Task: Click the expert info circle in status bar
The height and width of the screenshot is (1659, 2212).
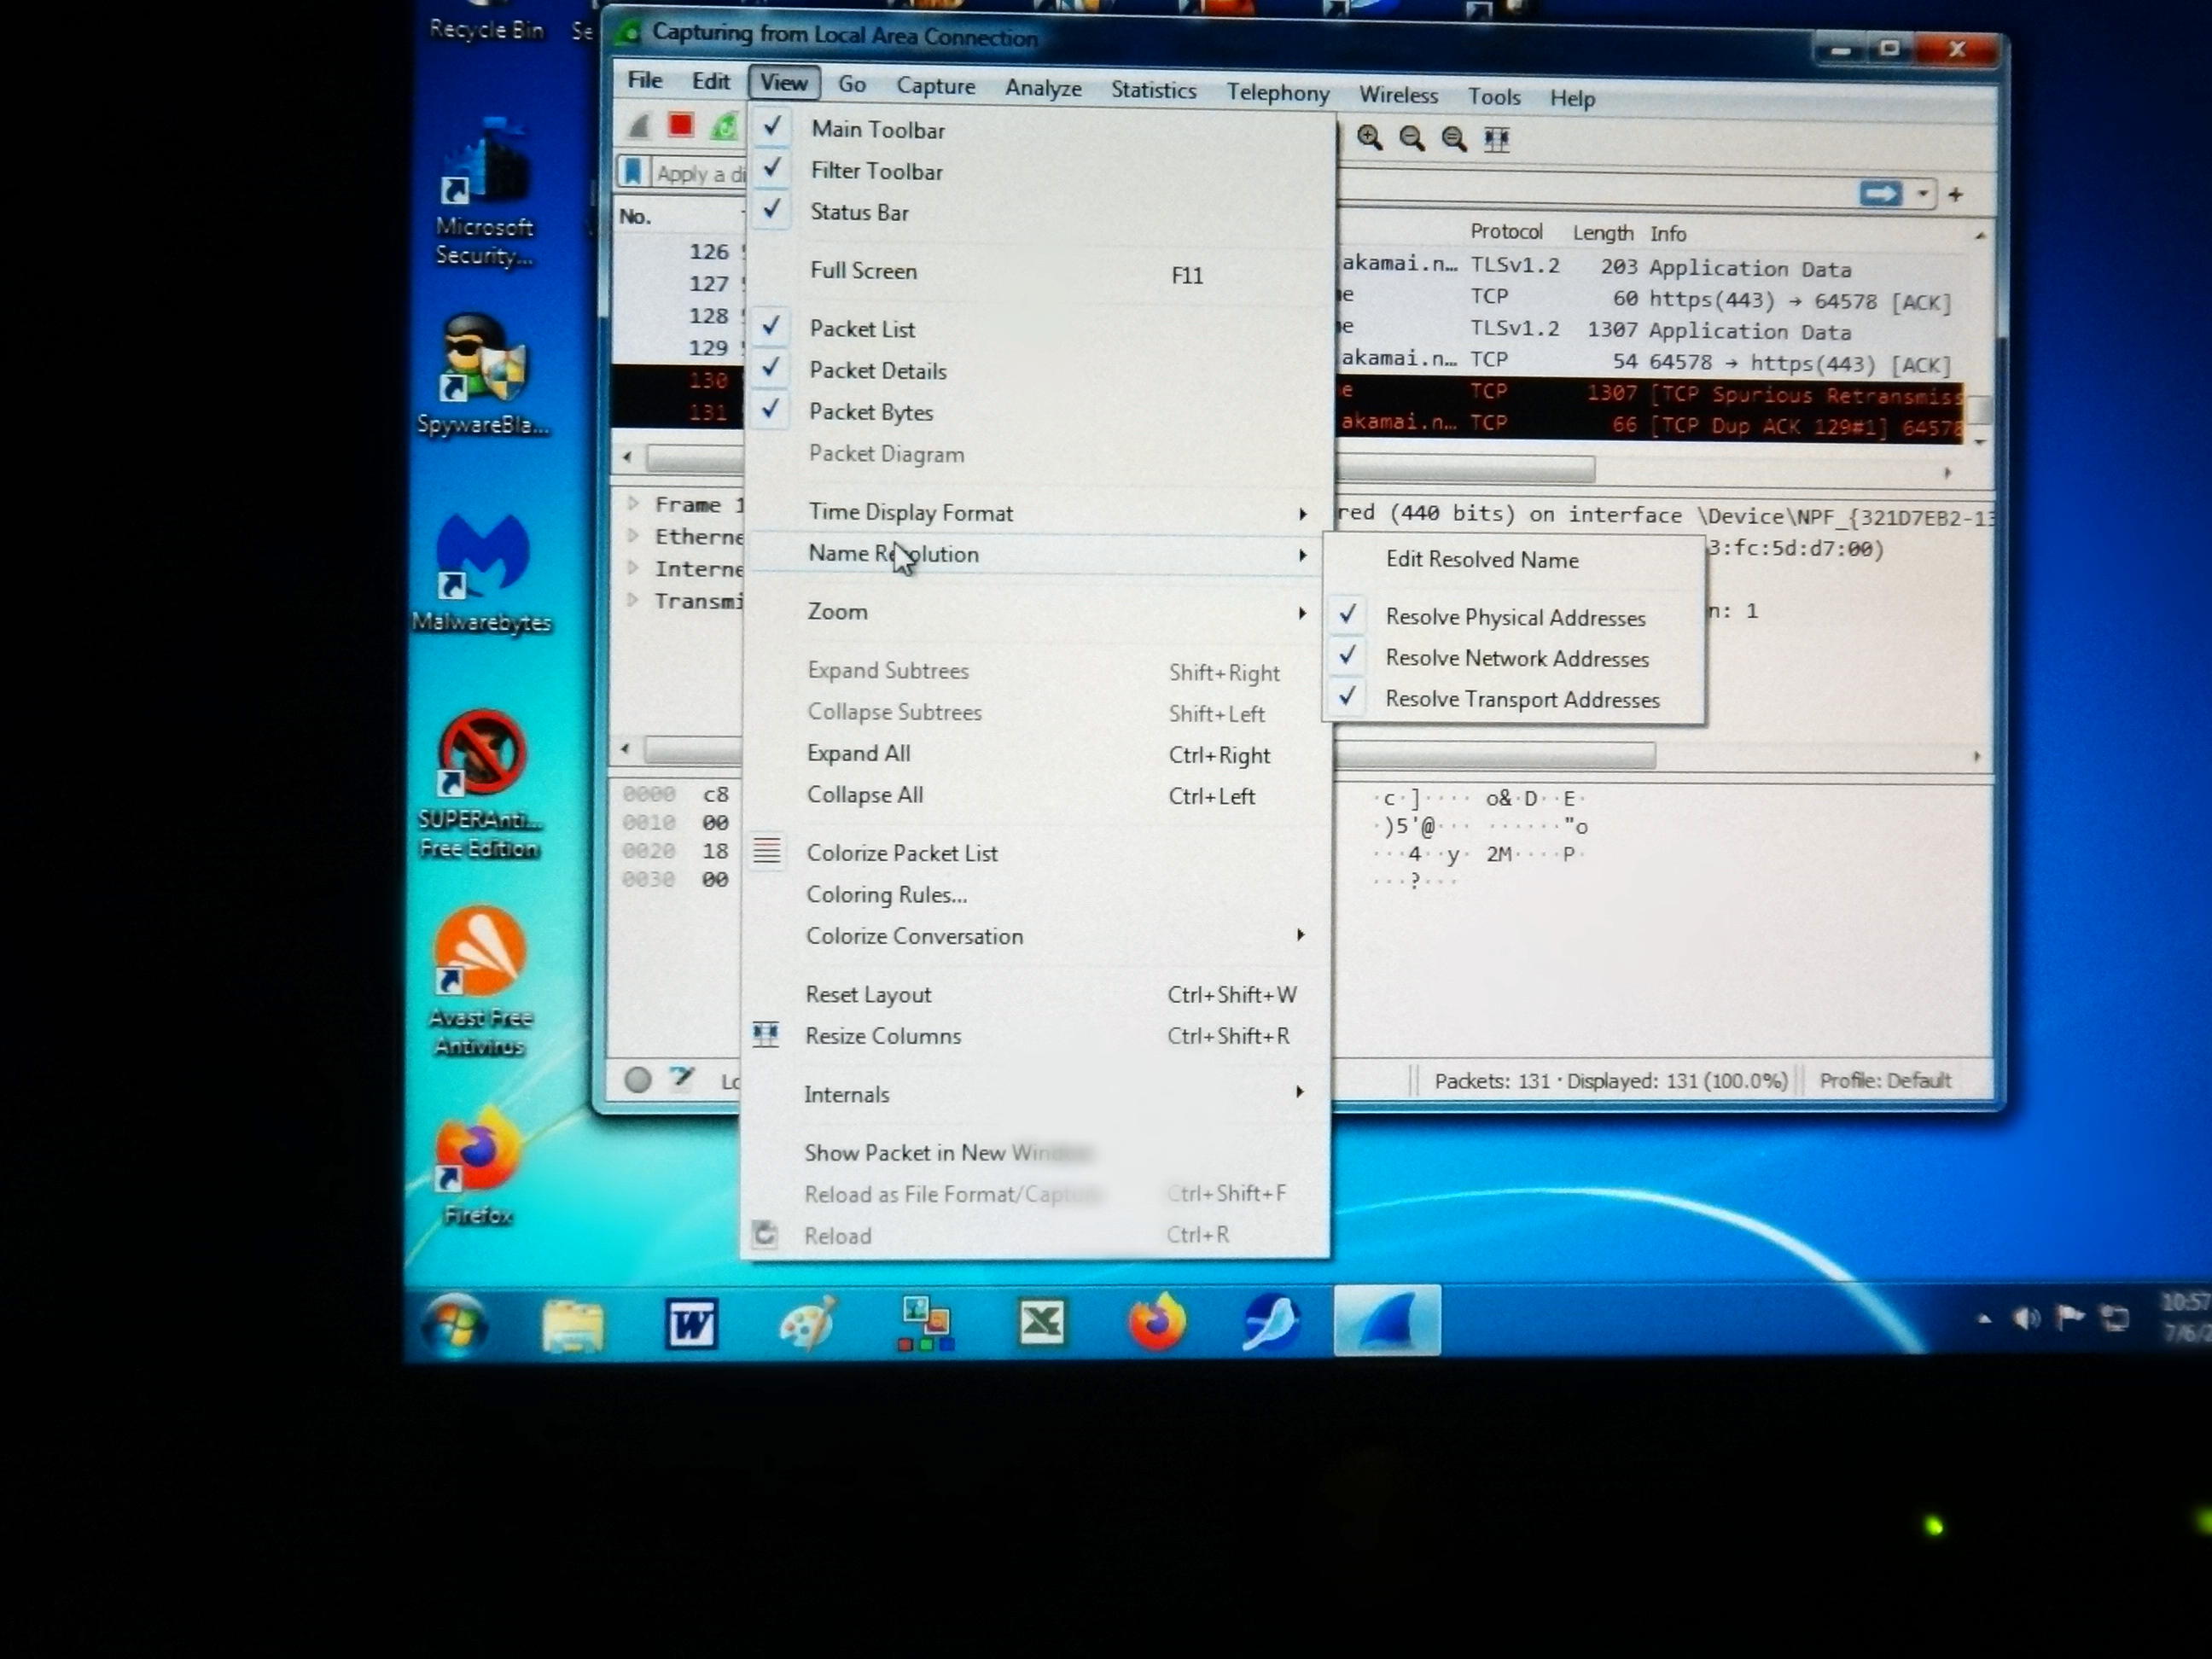Action: point(638,1079)
